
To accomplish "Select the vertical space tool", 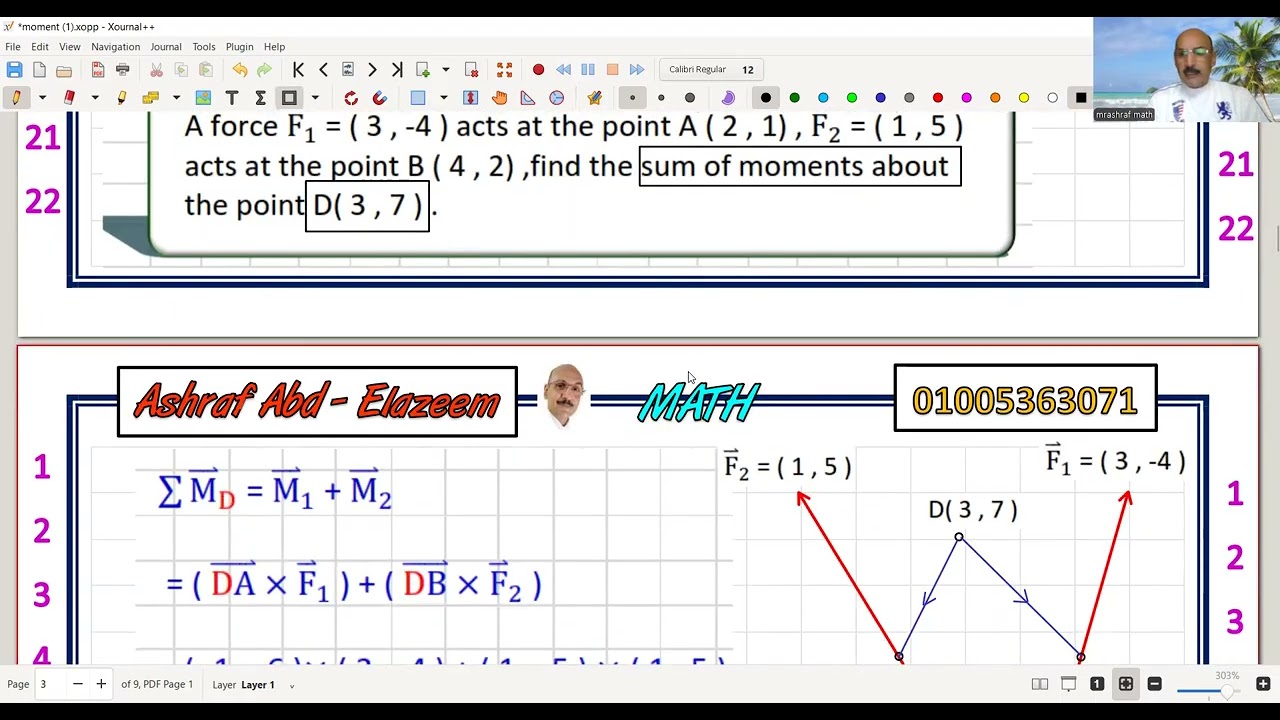I will (x=471, y=98).
